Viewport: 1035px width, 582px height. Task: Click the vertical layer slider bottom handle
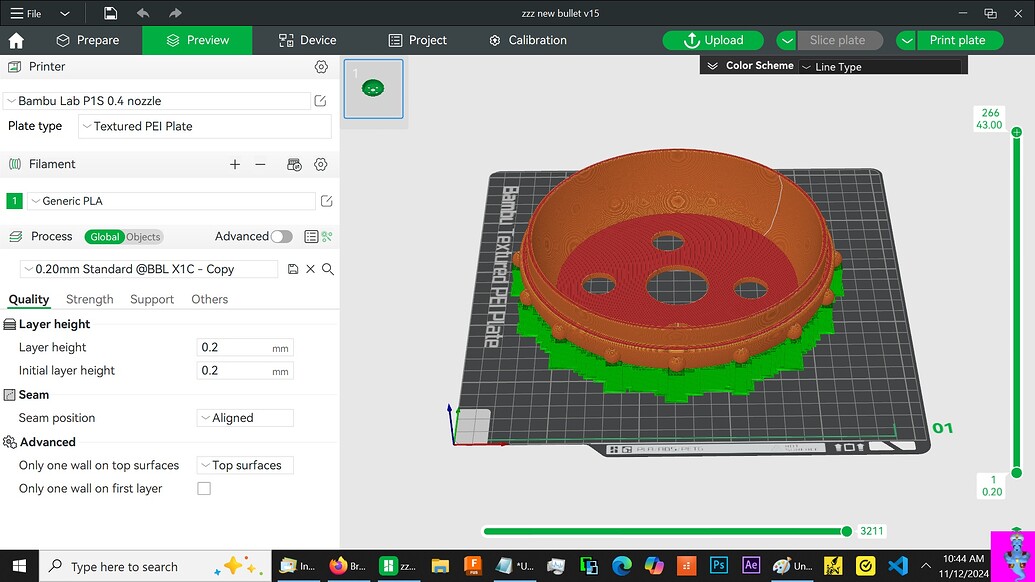(1017, 472)
